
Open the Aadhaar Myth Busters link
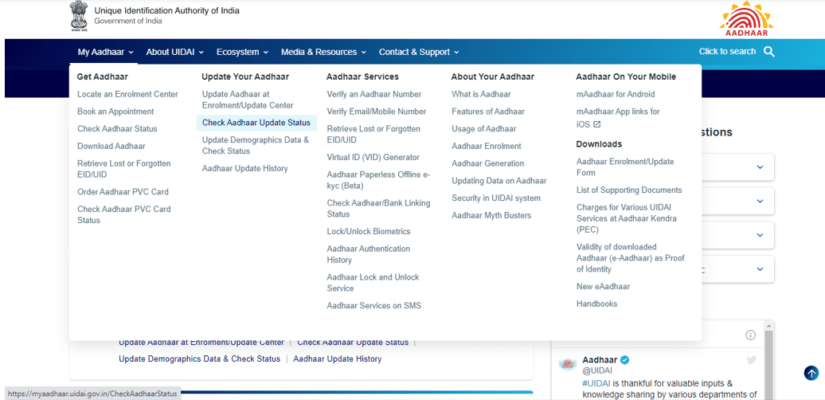(491, 215)
